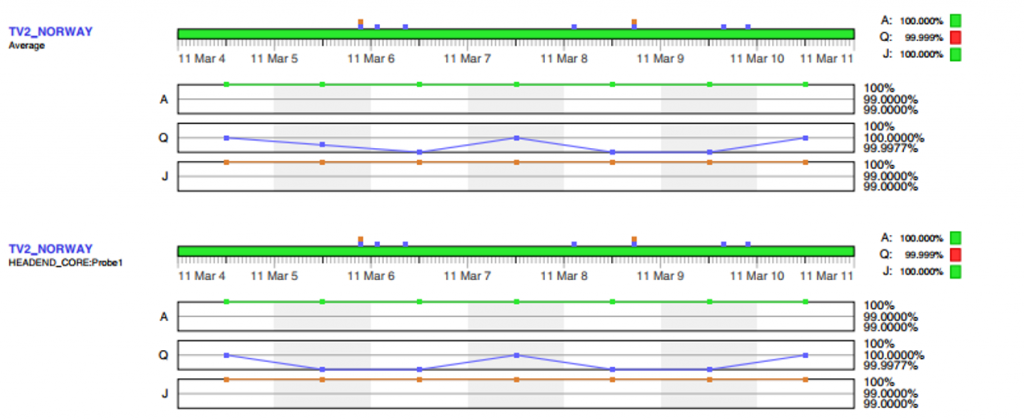Select green A status square for Probe1
Image resolution: width=1024 pixels, height=420 pixels.
click(955, 237)
